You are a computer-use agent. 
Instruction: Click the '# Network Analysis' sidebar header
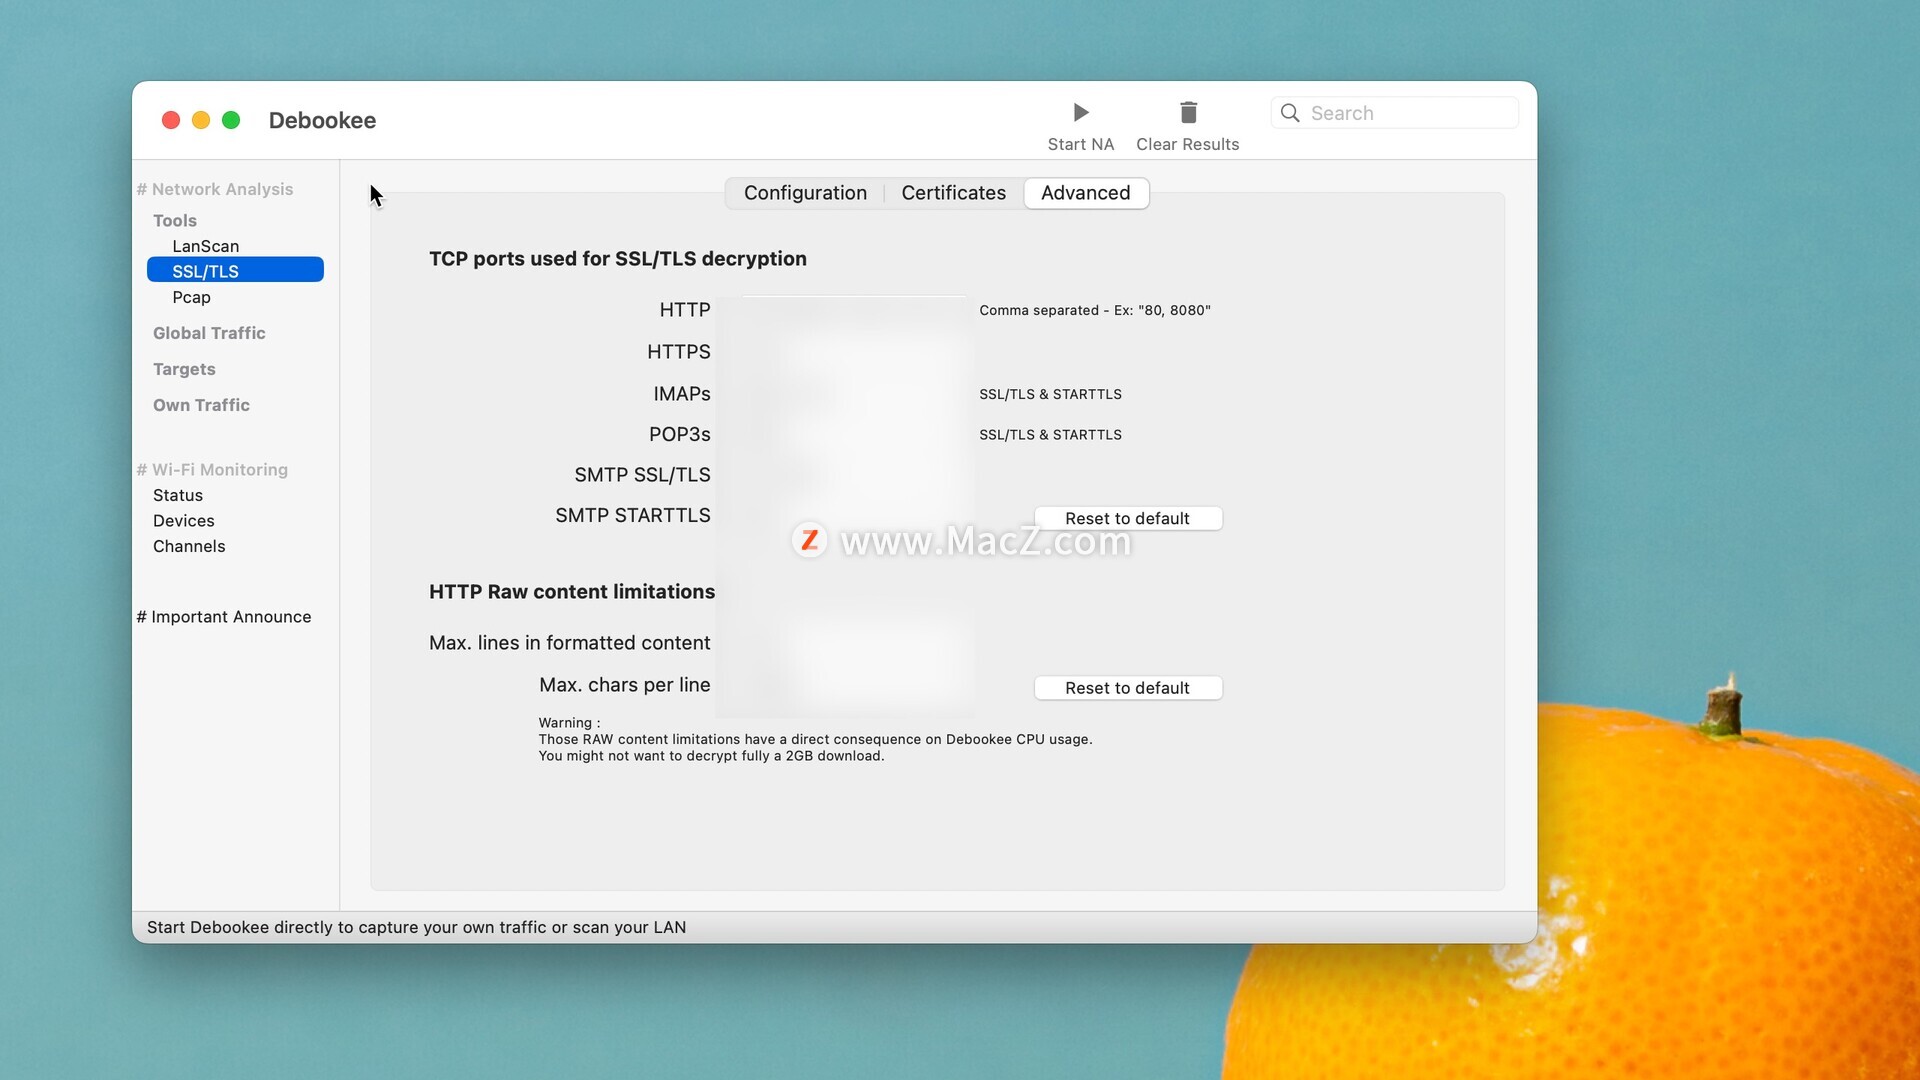click(215, 189)
